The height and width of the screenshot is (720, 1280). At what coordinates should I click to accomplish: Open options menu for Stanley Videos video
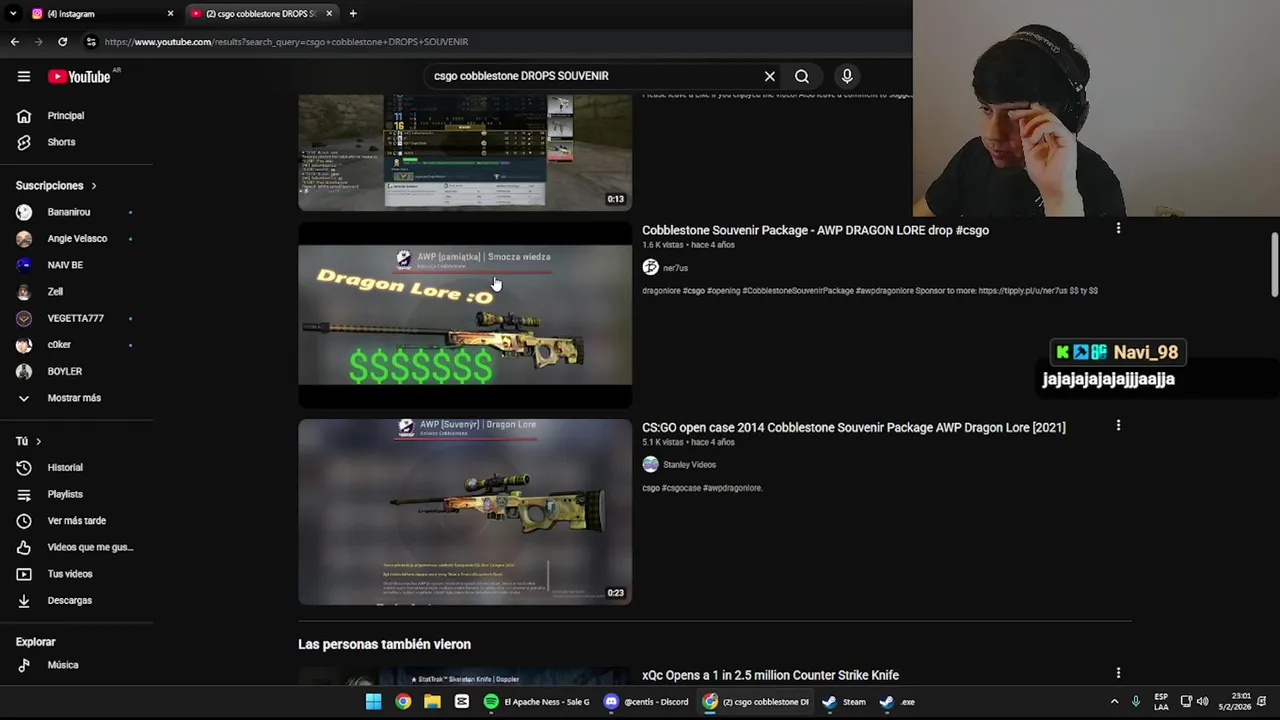point(1118,426)
